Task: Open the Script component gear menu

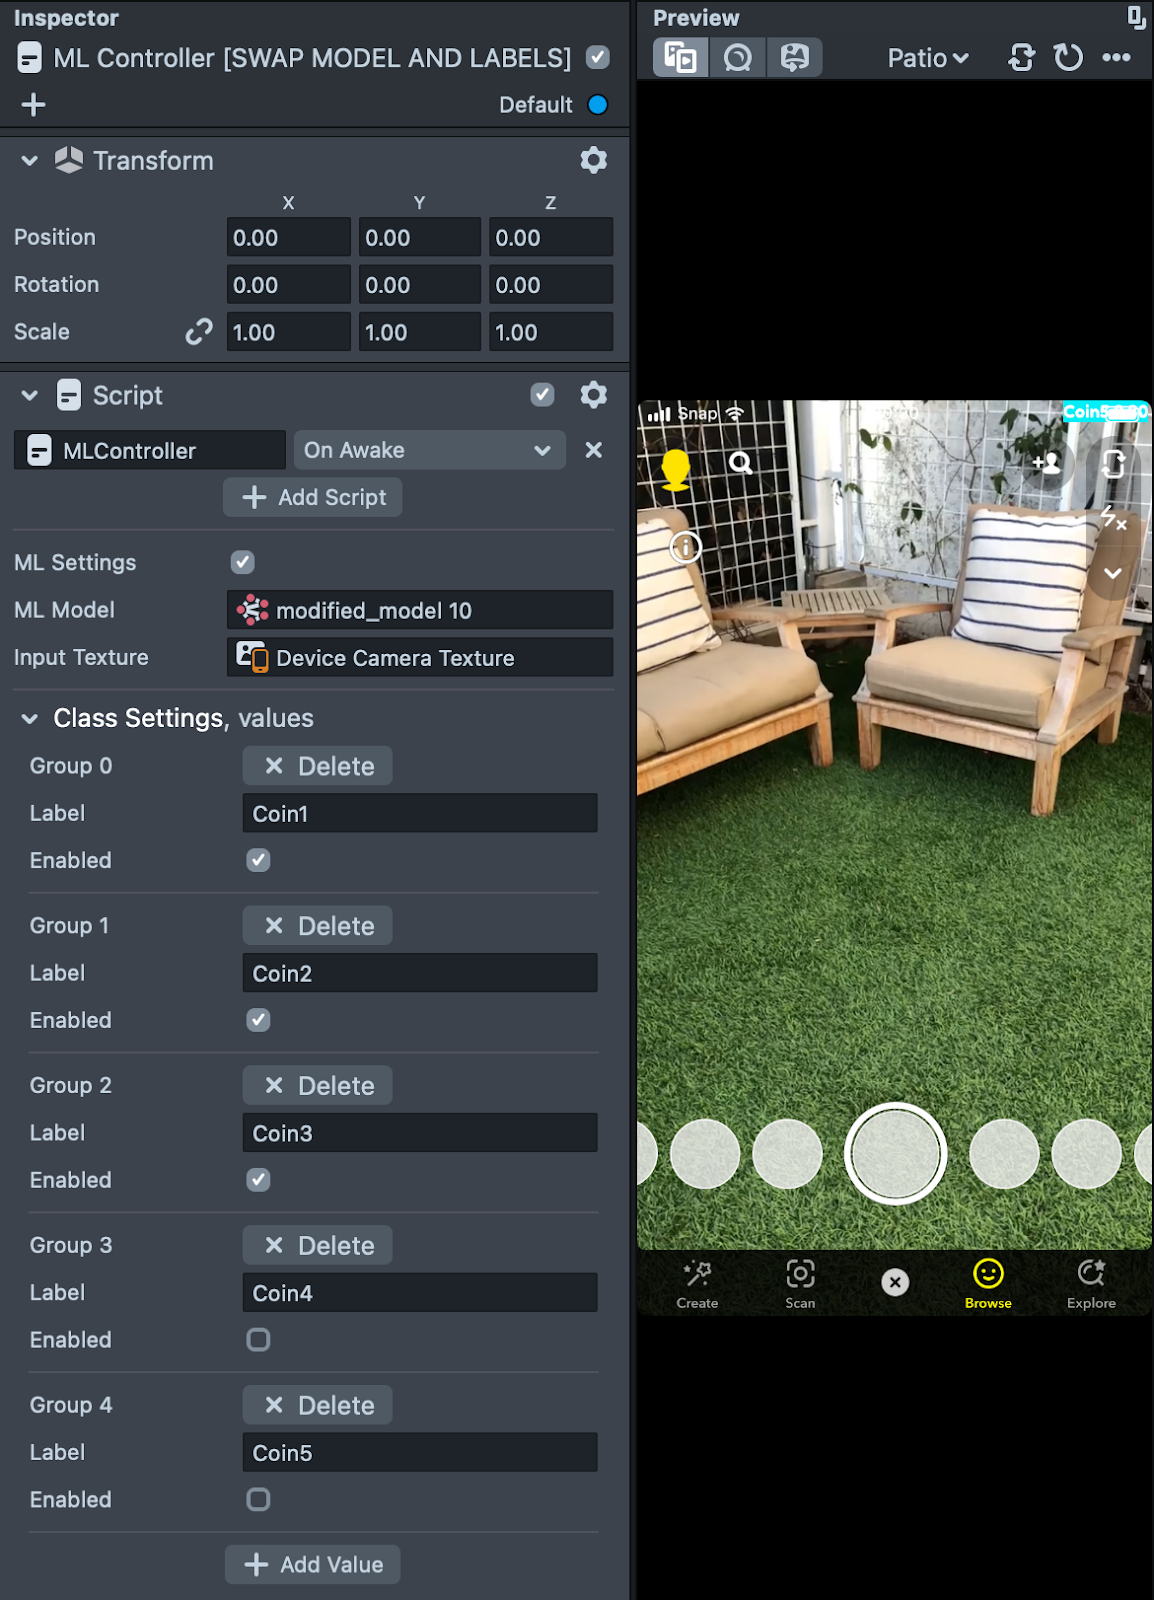Action: 593,395
